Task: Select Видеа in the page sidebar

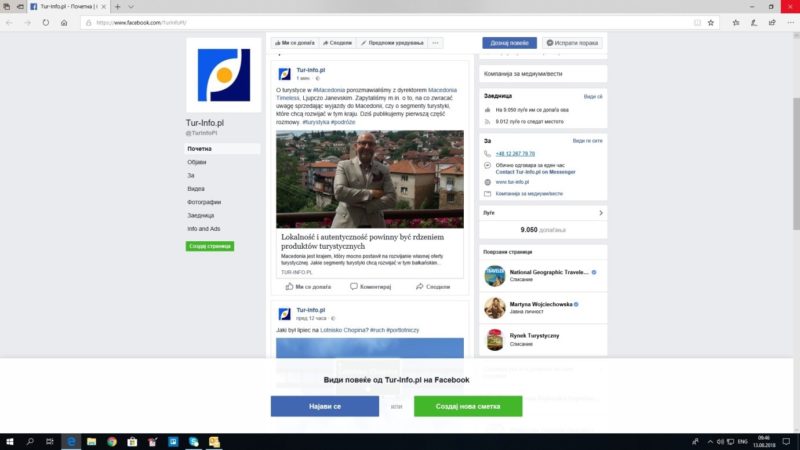Action: pyautogui.click(x=196, y=189)
